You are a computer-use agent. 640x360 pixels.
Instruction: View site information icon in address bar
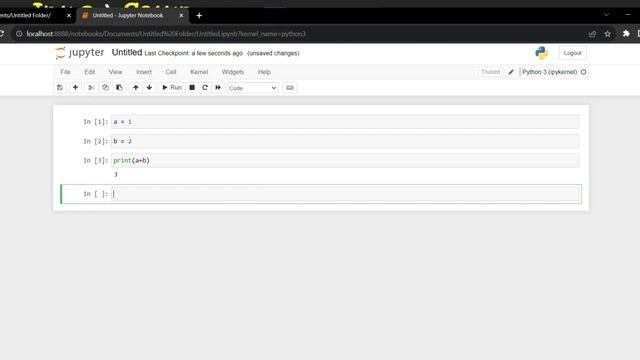(19, 34)
